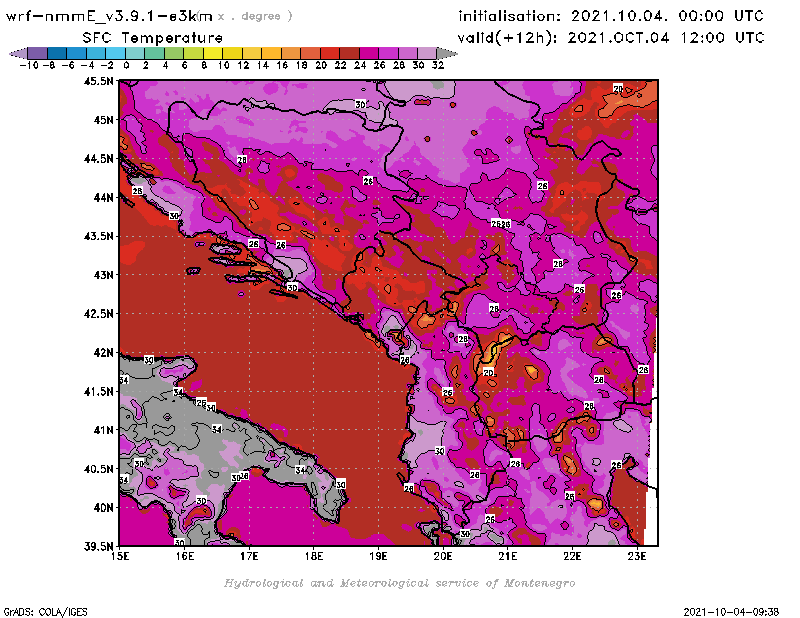Click the legend tick label 16
Image resolution: width=800 pixels, height=618 pixels.
(x=282, y=65)
